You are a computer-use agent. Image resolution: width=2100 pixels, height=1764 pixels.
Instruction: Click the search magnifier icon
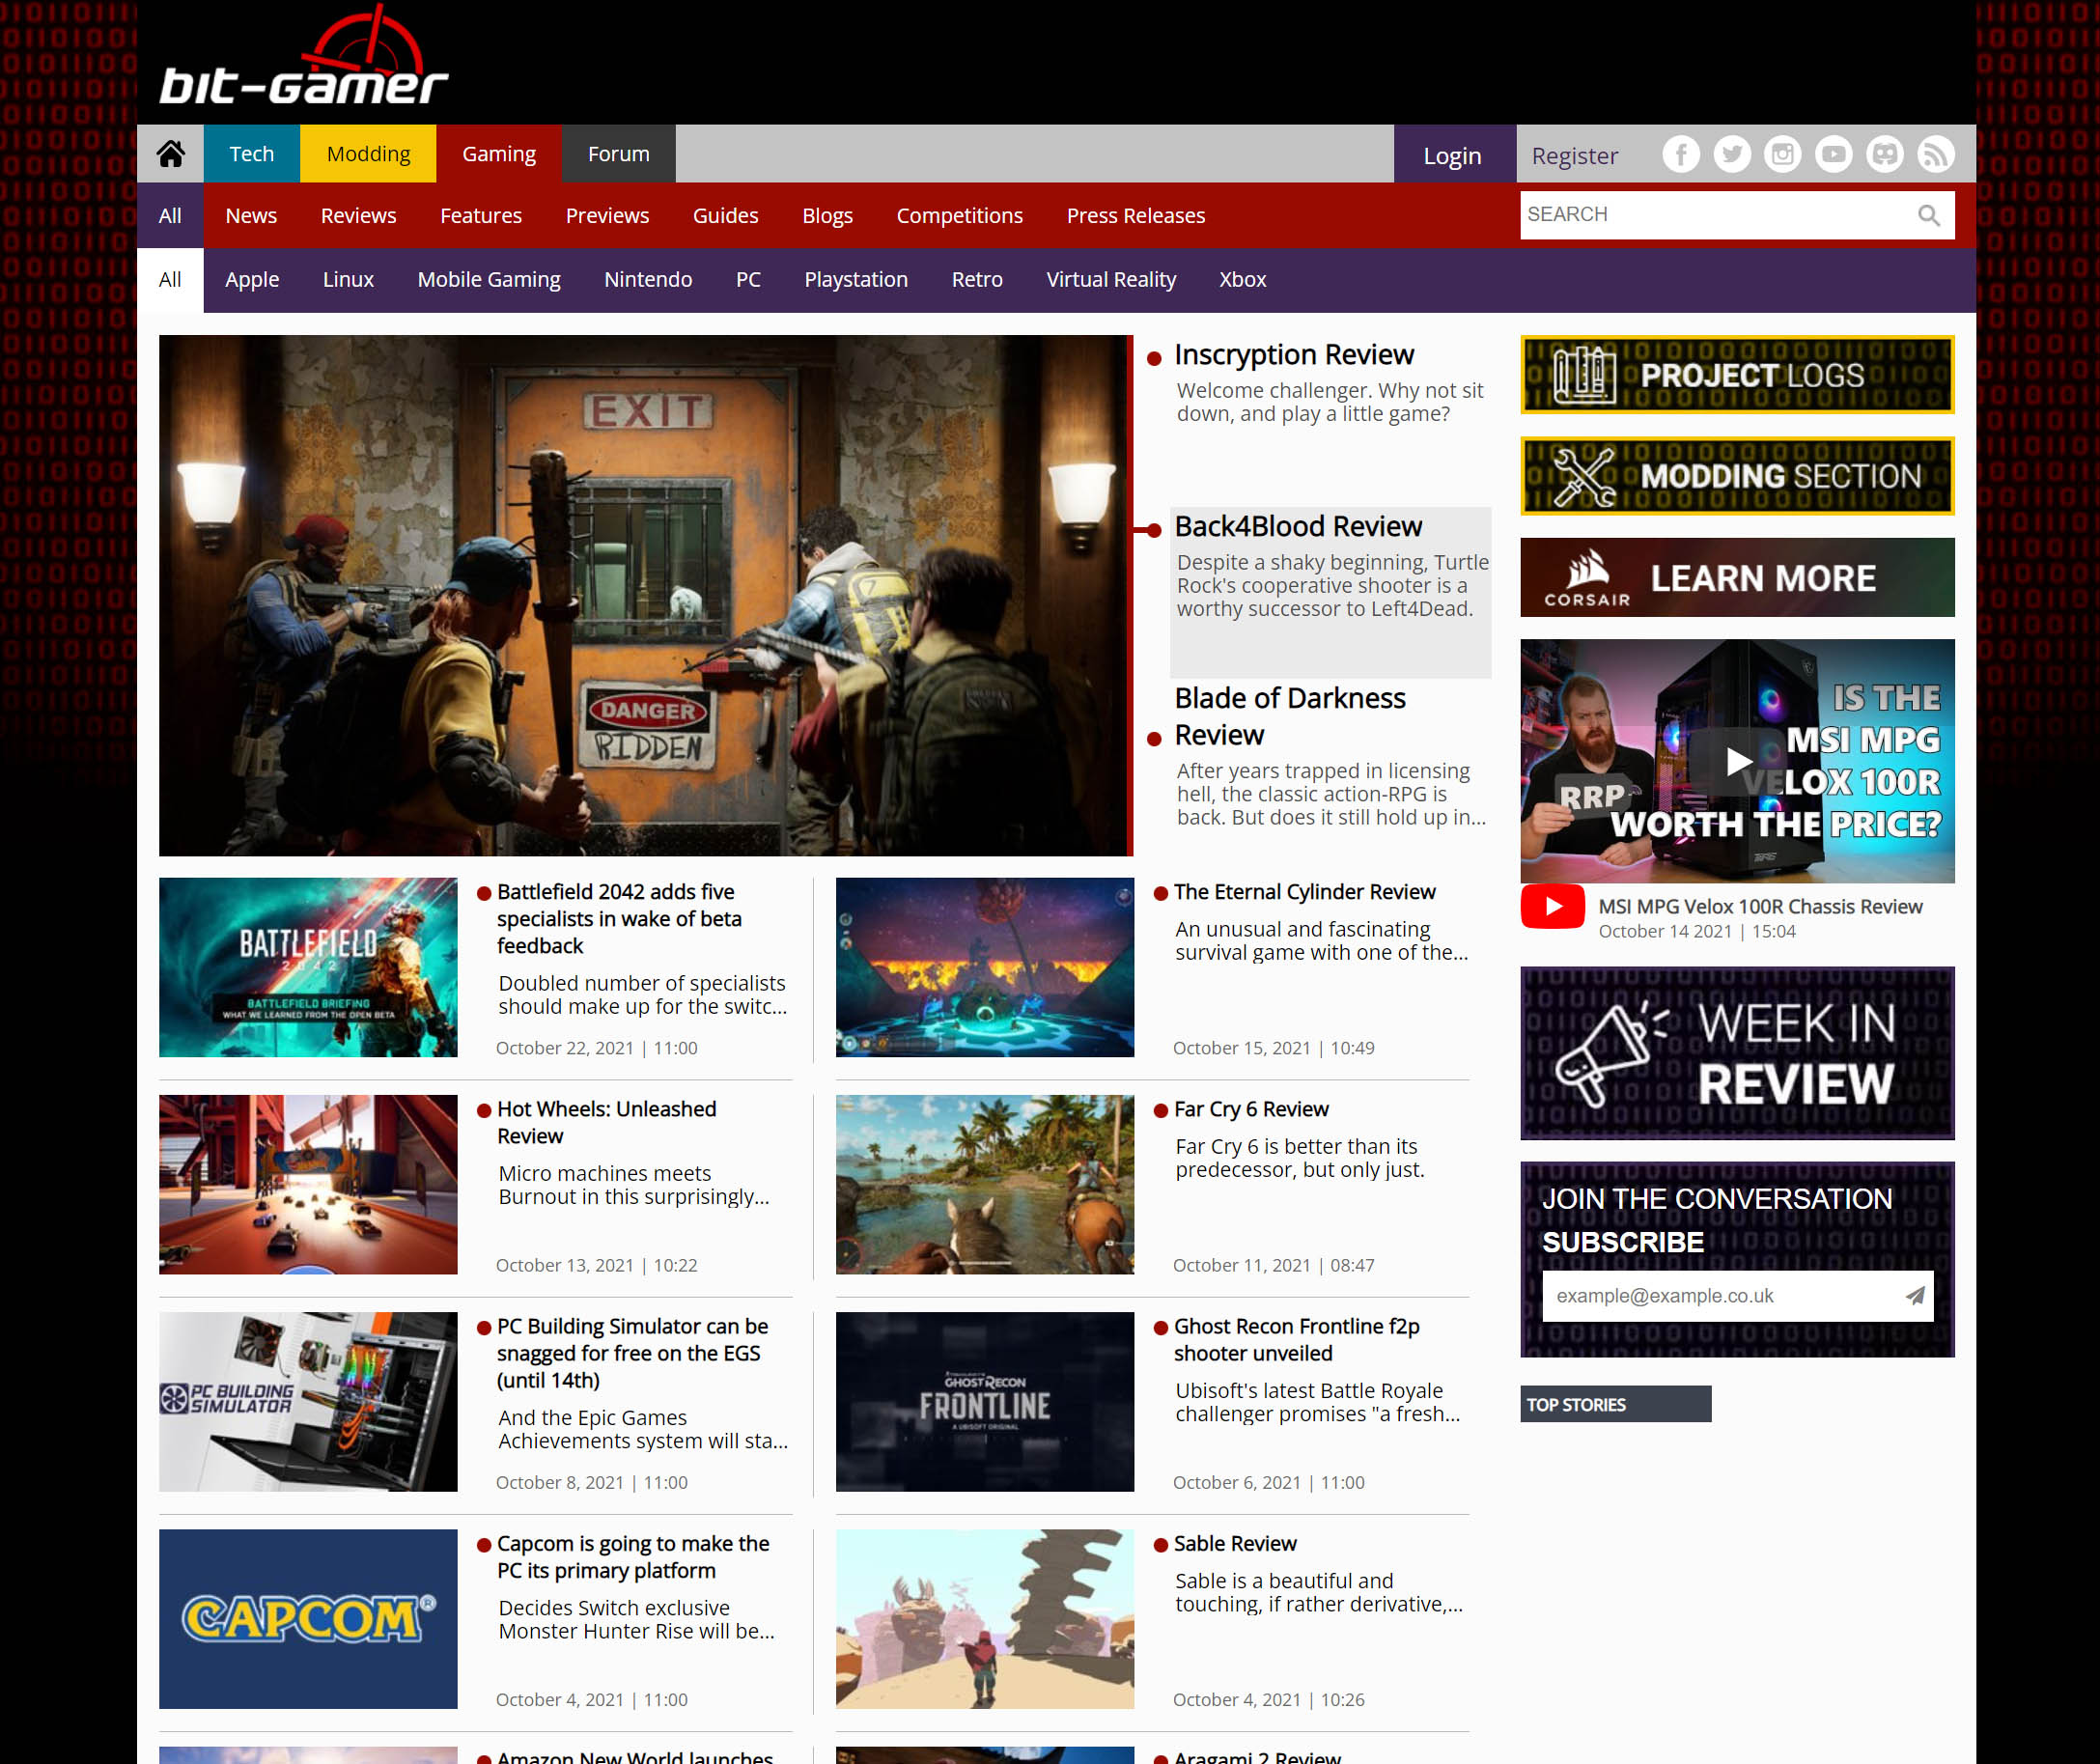pyautogui.click(x=1928, y=215)
